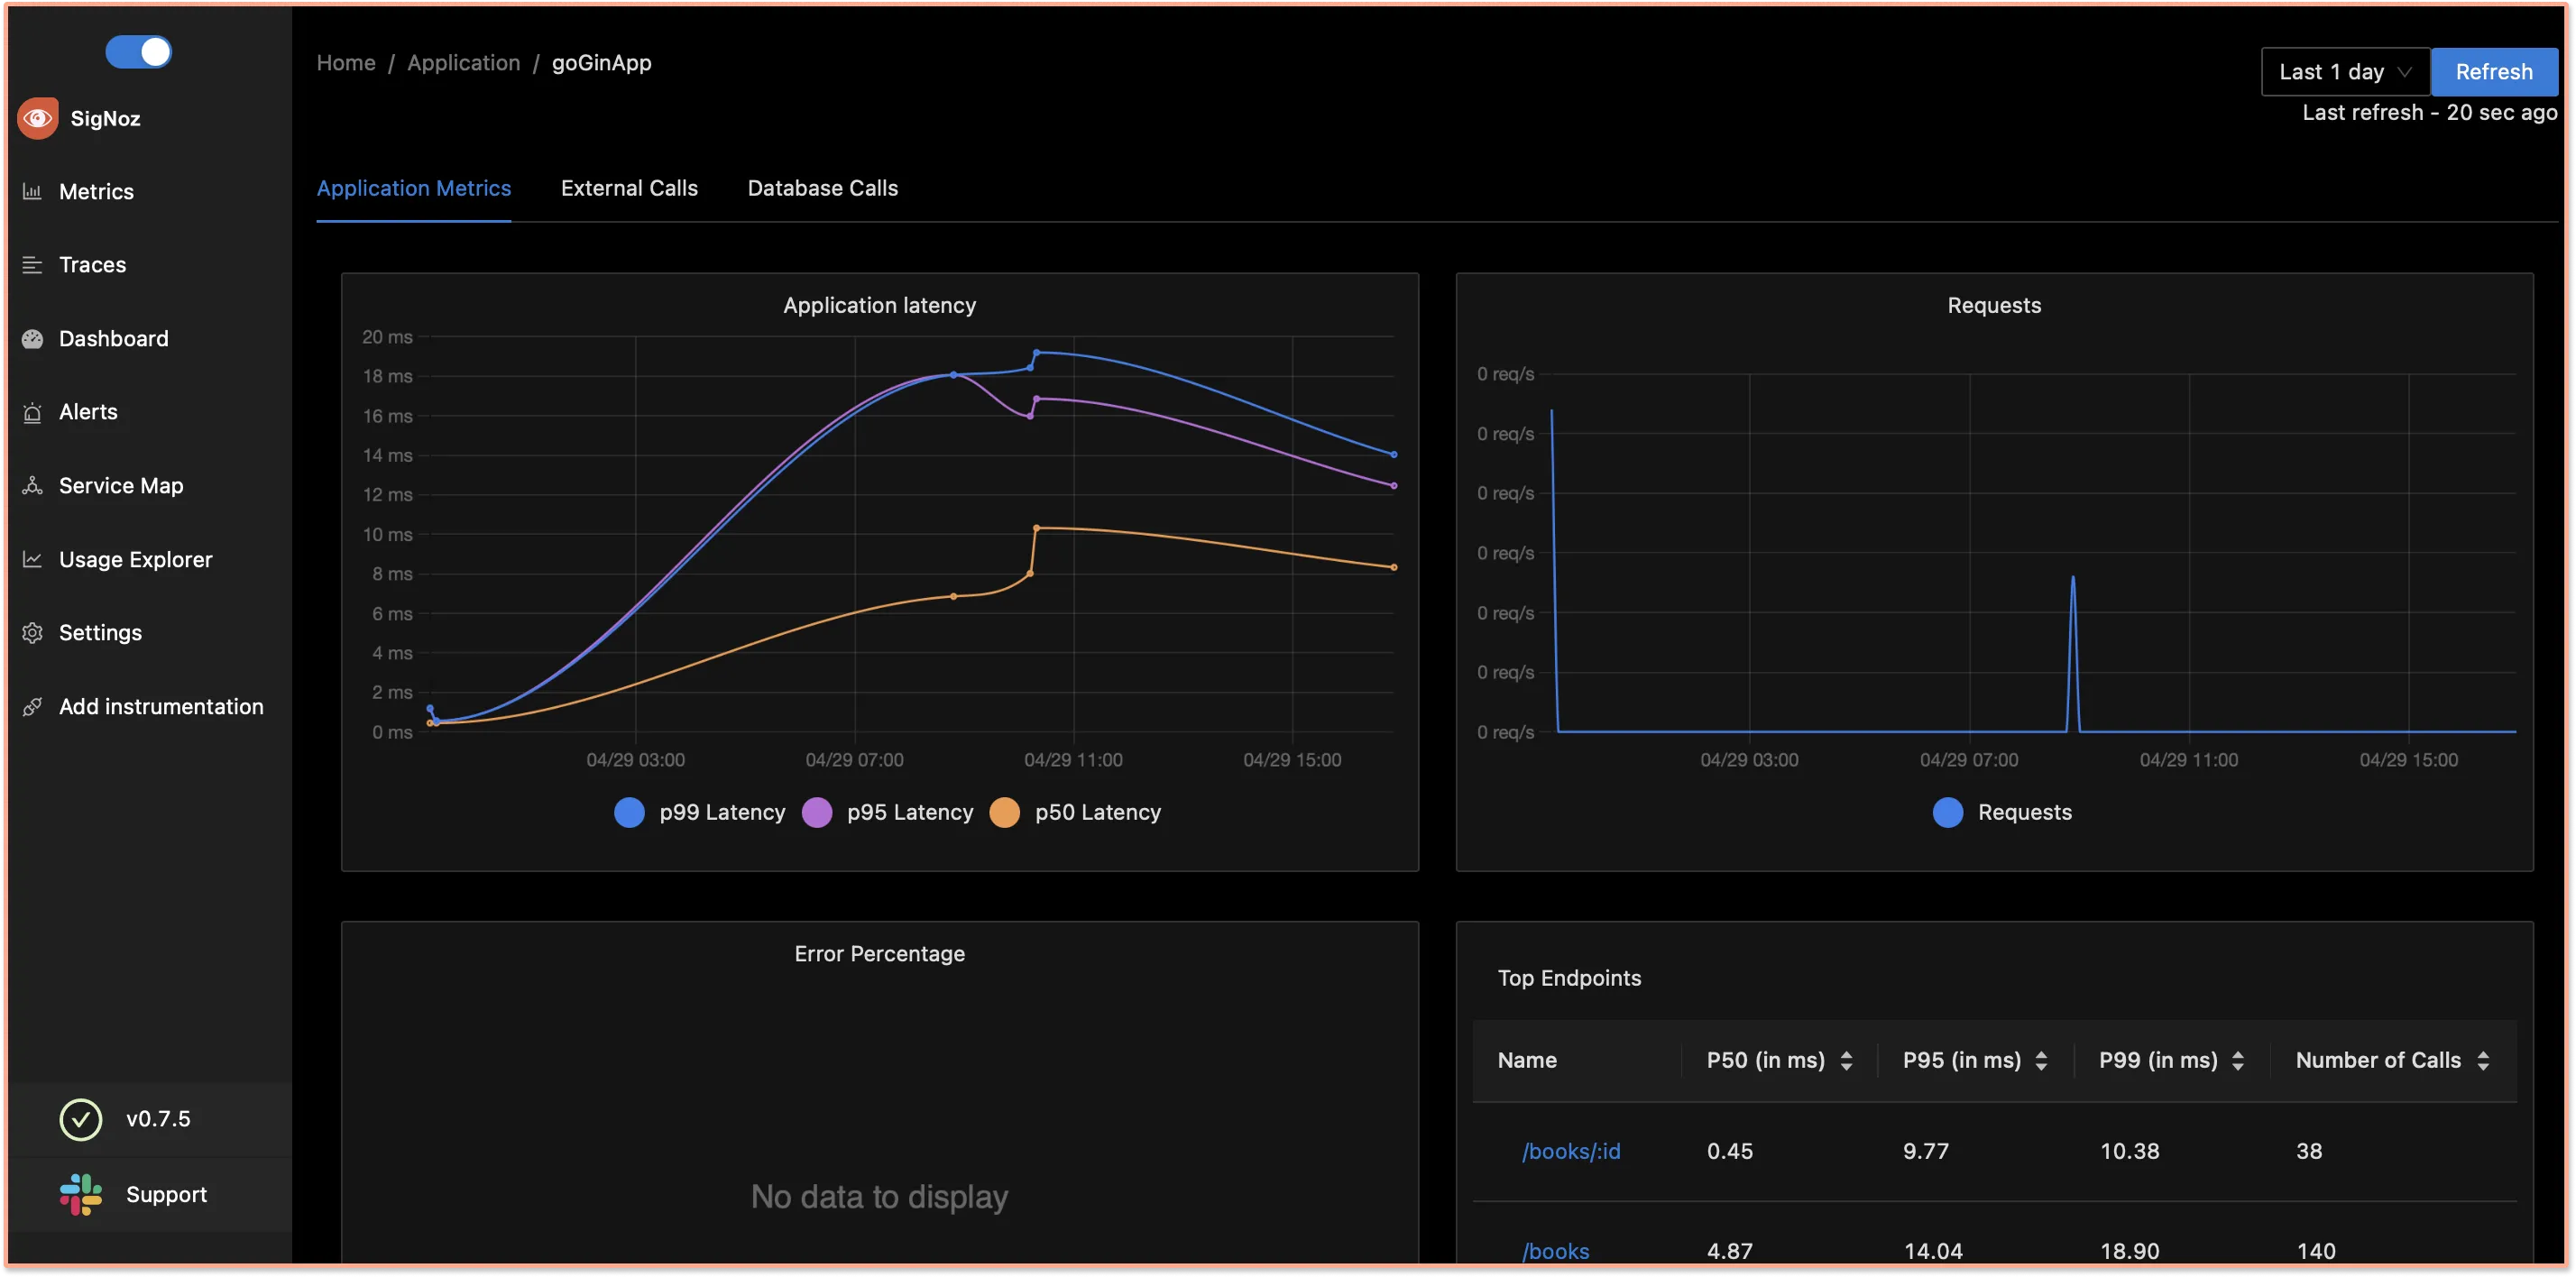Viewport: 2576px width, 1277px height.
Task: Open the Last 1 day time range dropdown
Action: pyautogui.click(x=2345, y=72)
